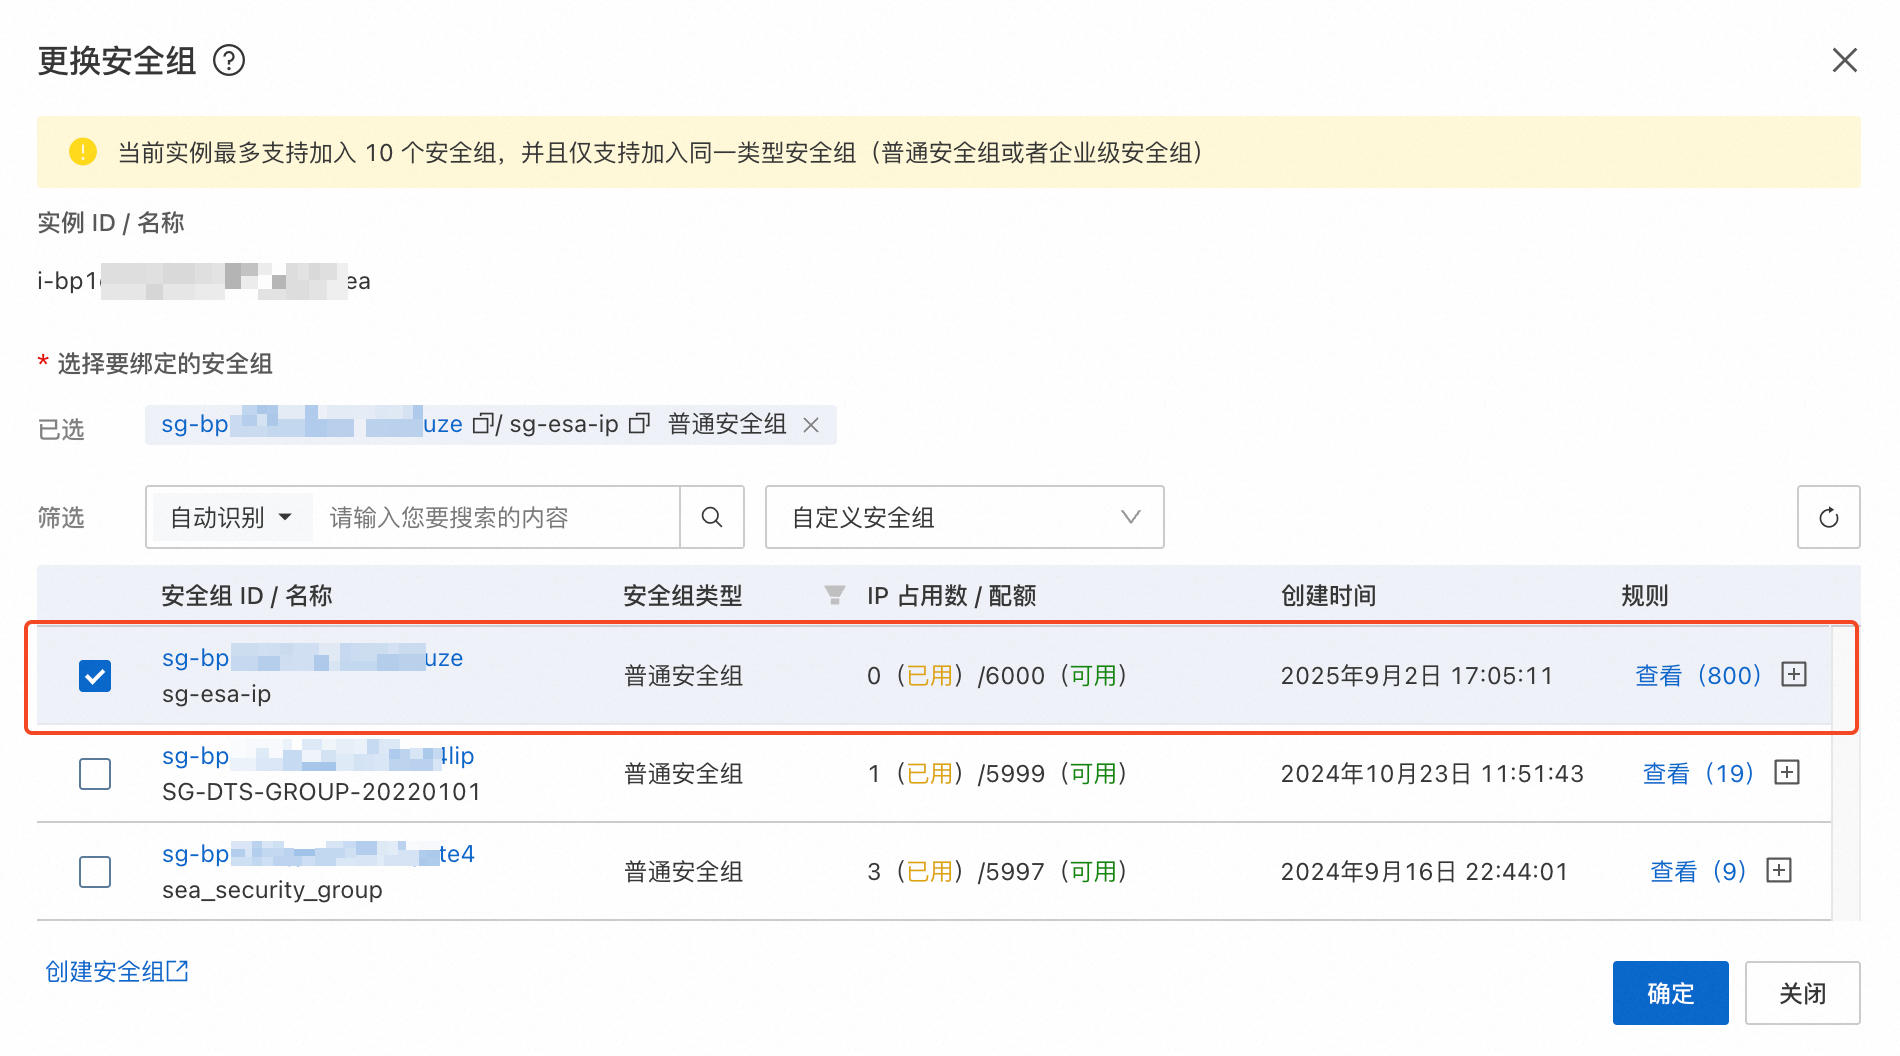Image resolution: width=1900 pixels, height=1056 pixels.
Task: Click the name SG-DTS-GROUP-20220101
Action: point(322,792)
